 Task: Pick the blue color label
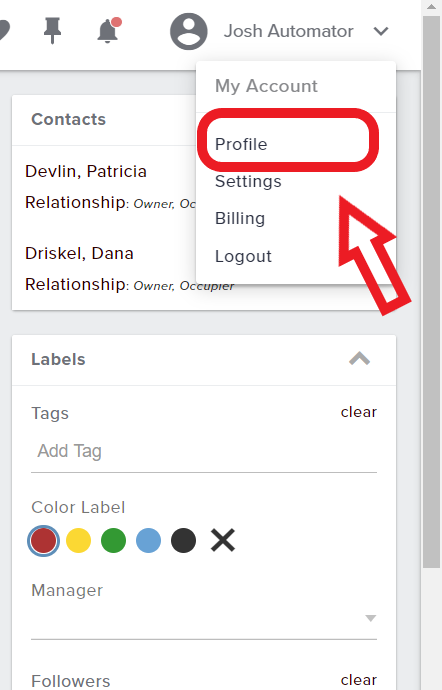tap(148, 540)
